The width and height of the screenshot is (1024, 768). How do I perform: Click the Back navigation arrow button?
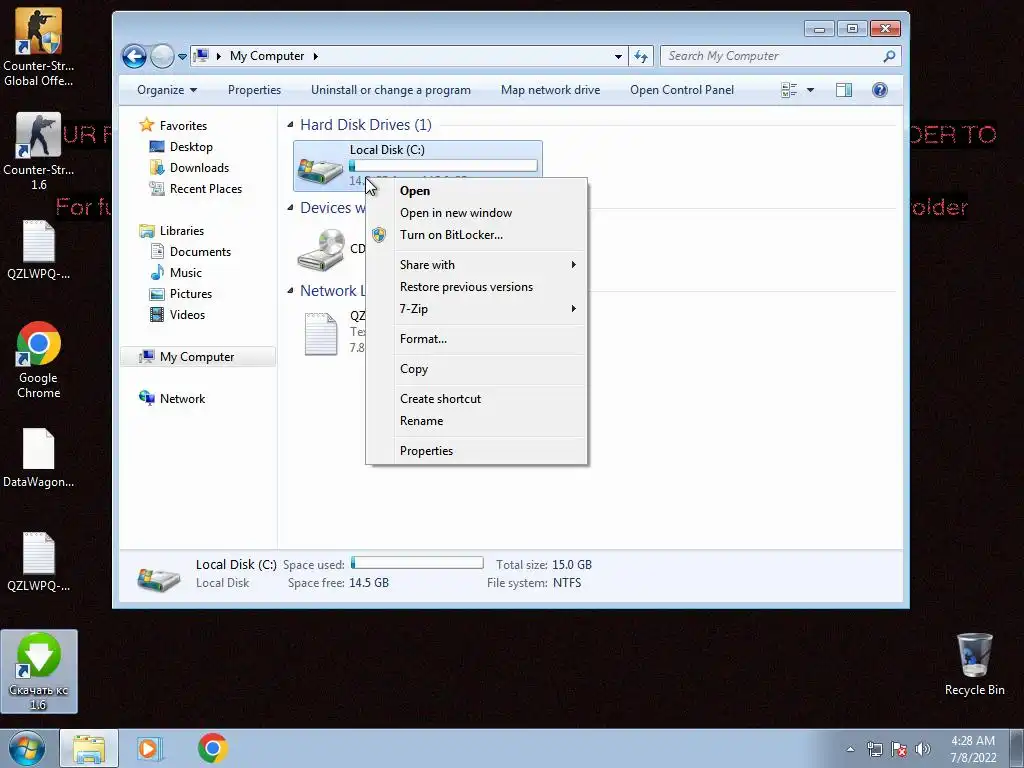pyautogui.click(x=135, y=56)
